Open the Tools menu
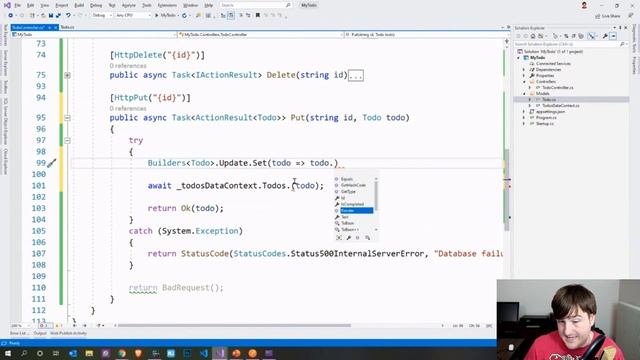The height and width of the screenshot is (360, 640). [147, 5]
